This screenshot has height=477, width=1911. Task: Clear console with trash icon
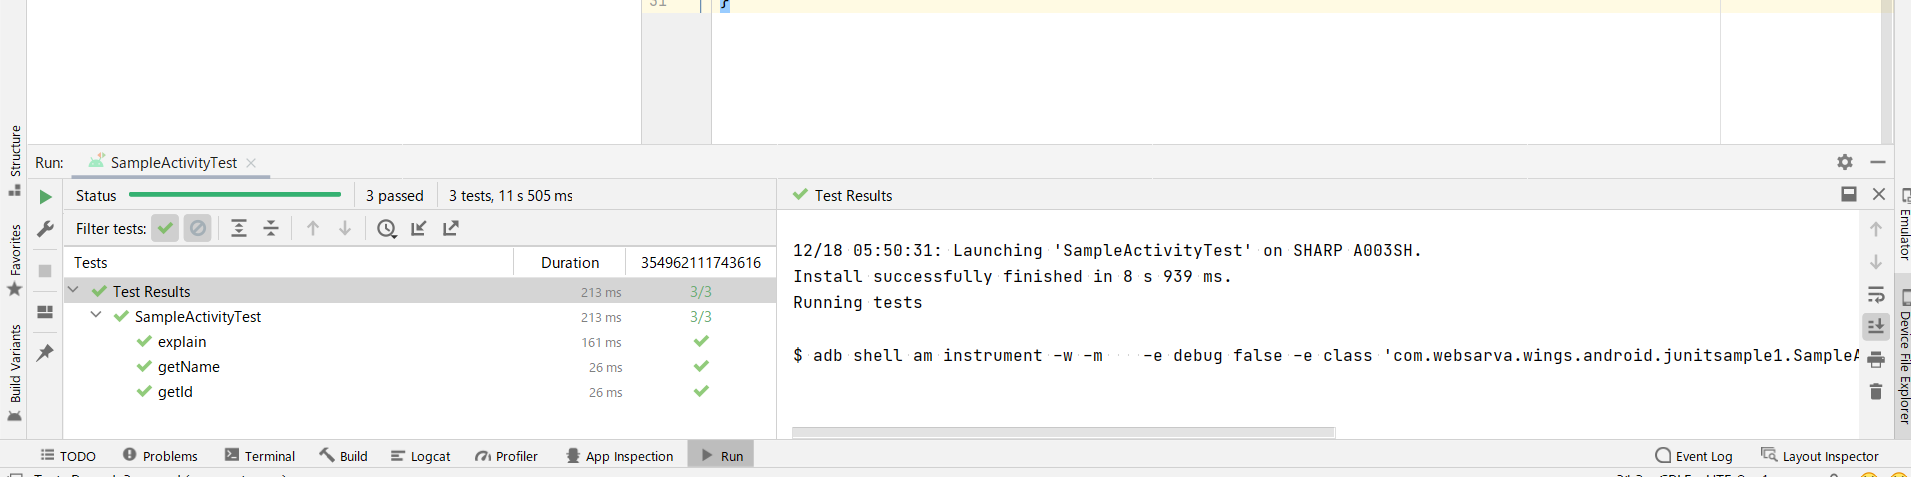point(1876,391)
